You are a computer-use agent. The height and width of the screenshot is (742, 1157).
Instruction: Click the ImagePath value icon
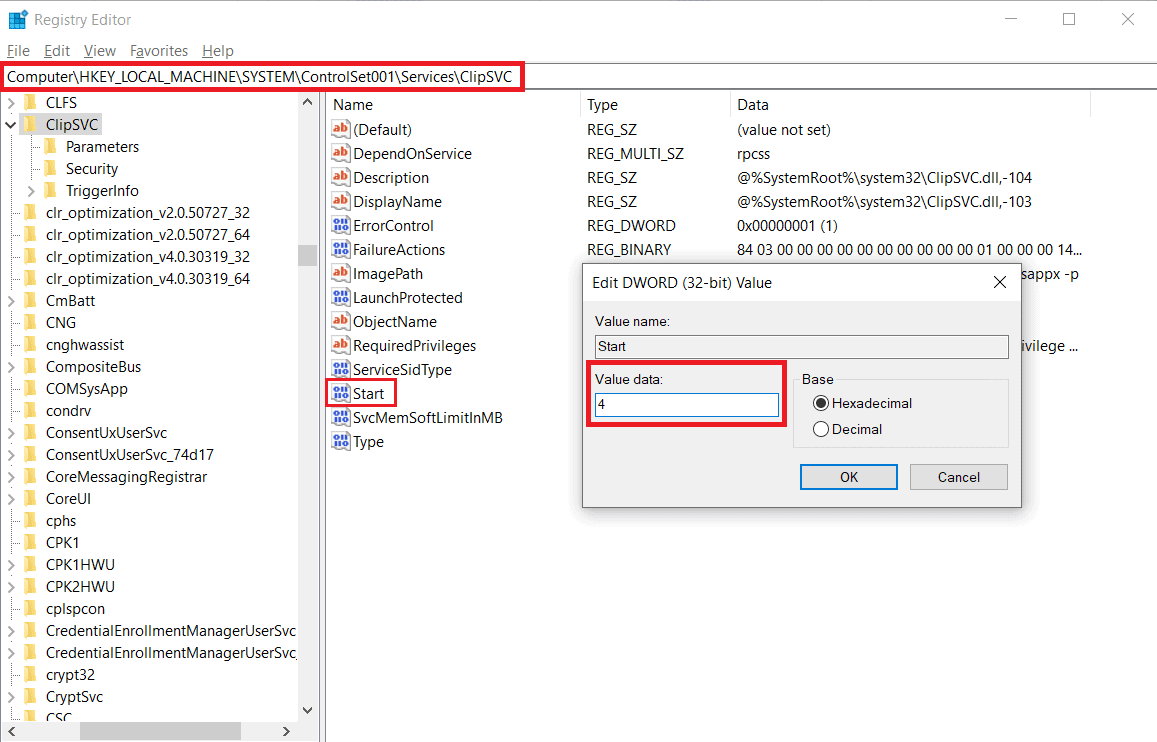tap(340, 274)
